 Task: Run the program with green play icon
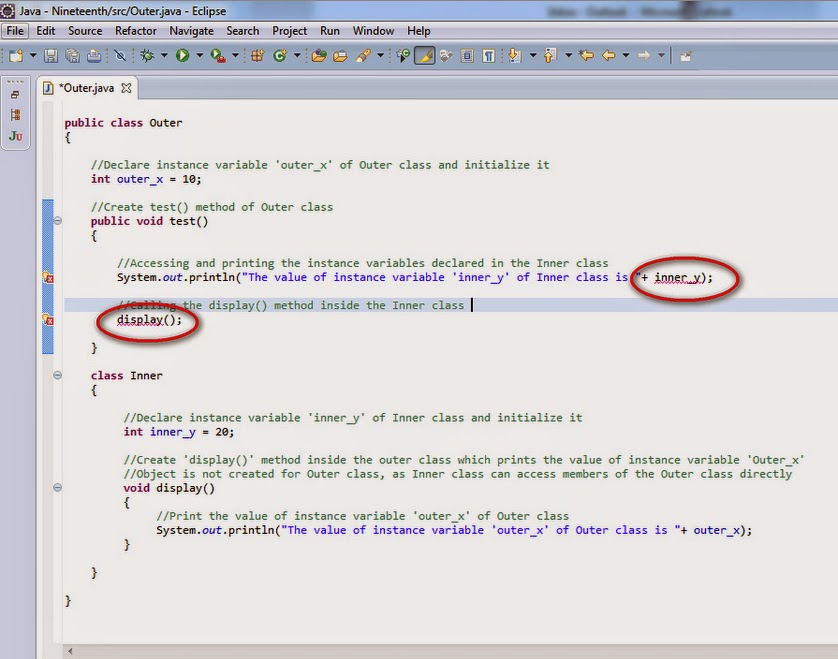click(182, 56)
